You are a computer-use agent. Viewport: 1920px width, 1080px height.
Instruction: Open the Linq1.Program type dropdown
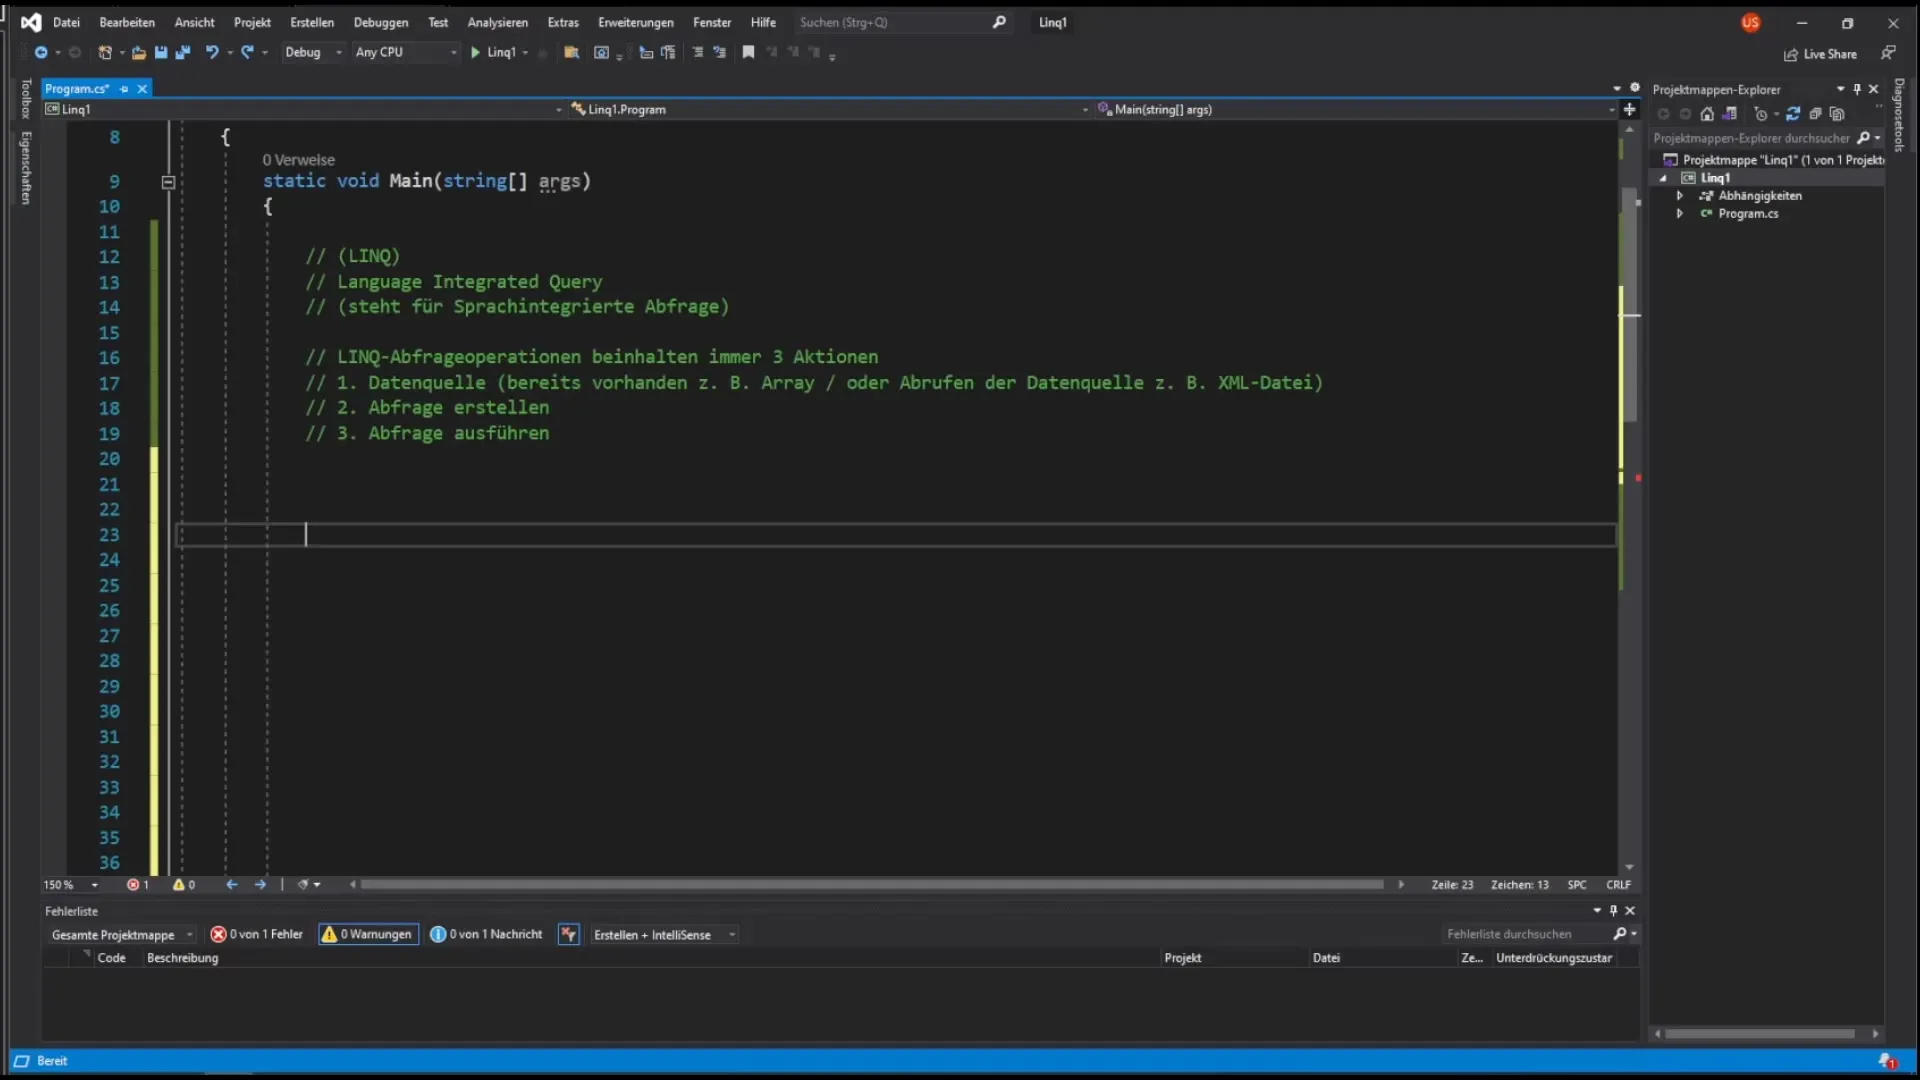[829, 109]
